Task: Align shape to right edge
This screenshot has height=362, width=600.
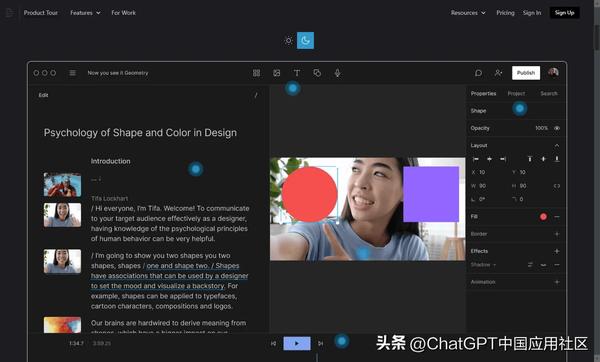Action: point(503,159)
